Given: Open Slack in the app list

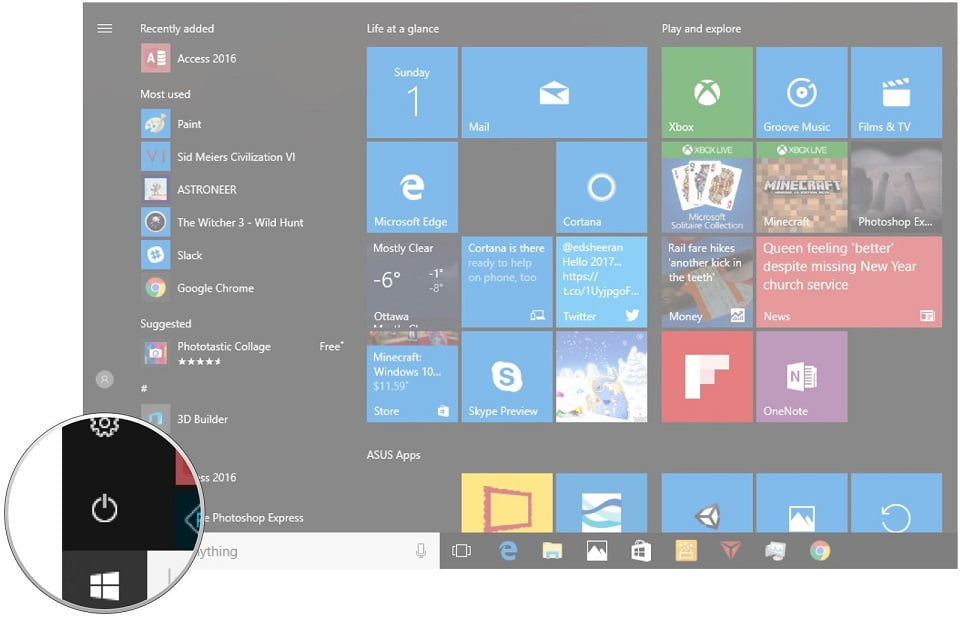Looking at the screenshot, I should click(x=189, y=255).
